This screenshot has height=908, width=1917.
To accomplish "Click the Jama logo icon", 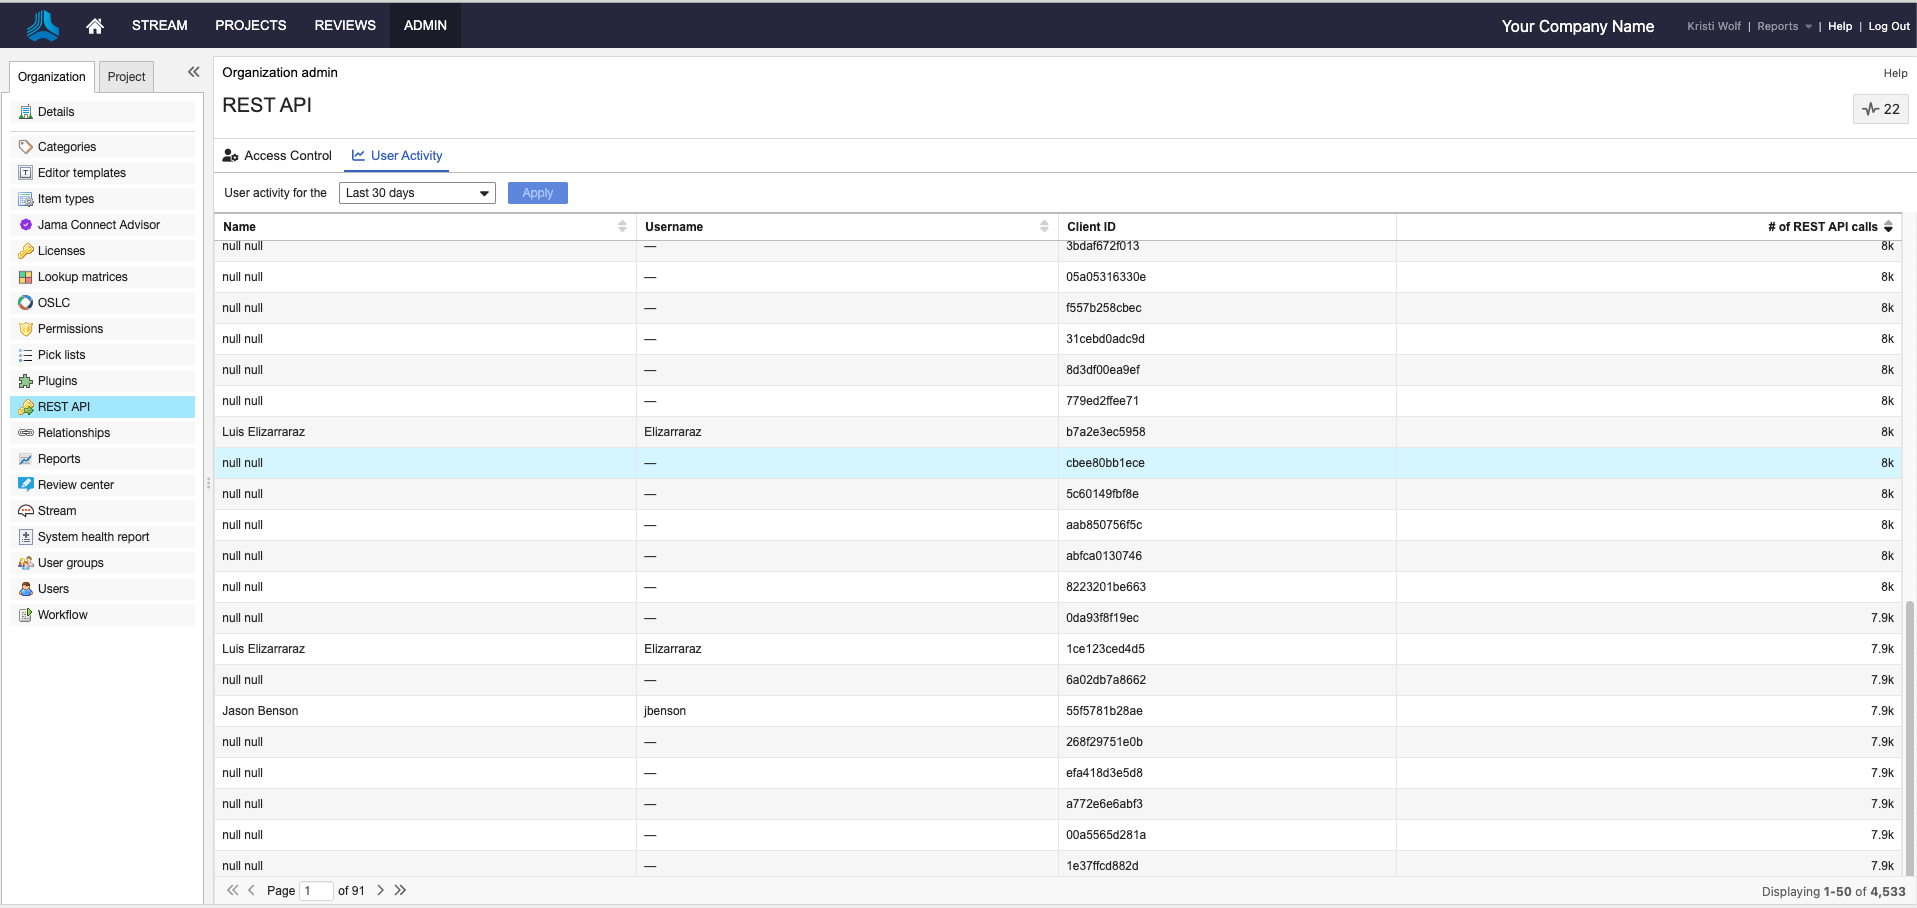I will click(x=43, y=26).
